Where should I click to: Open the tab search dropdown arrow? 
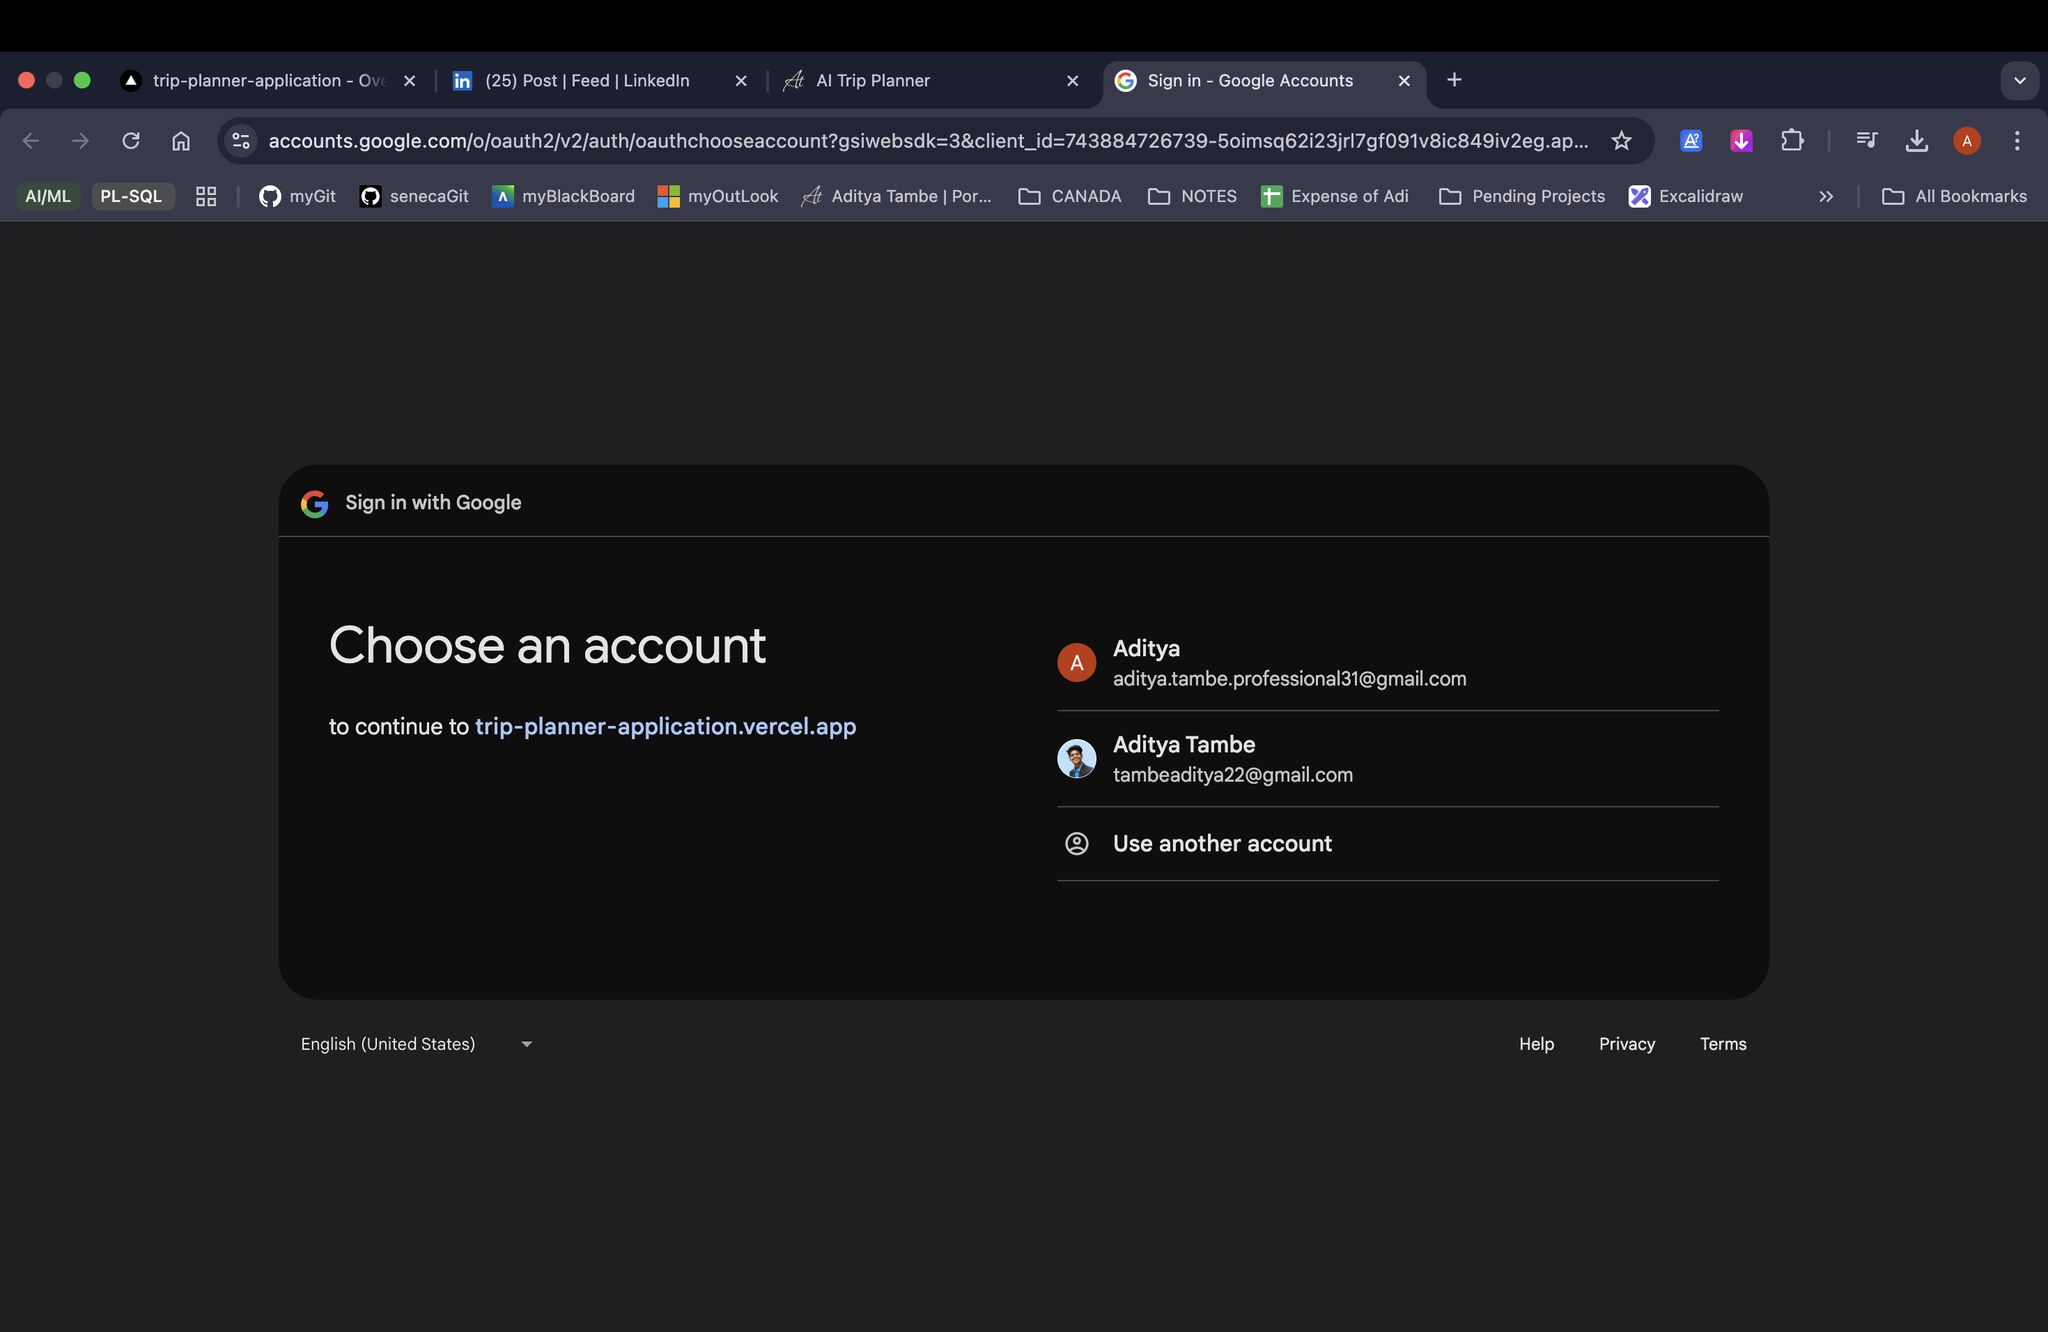pyautogui.click(x=2019, y=81)
